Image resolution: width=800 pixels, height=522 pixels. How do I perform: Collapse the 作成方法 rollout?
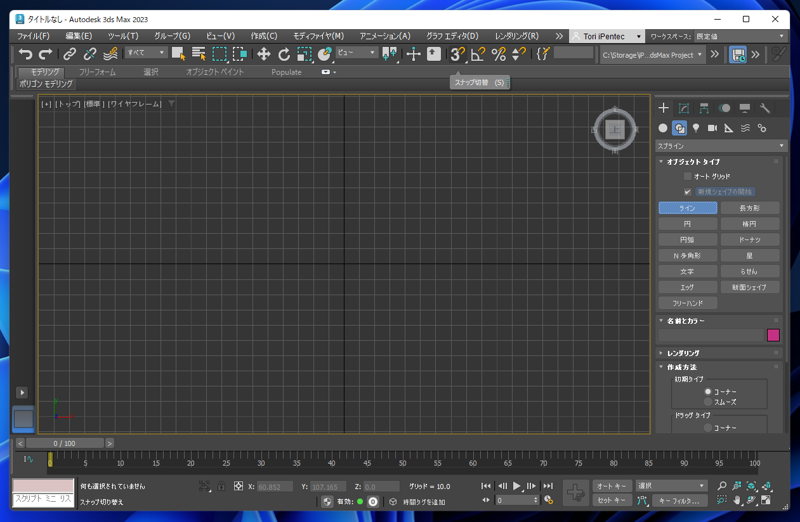tap(681, 367)
